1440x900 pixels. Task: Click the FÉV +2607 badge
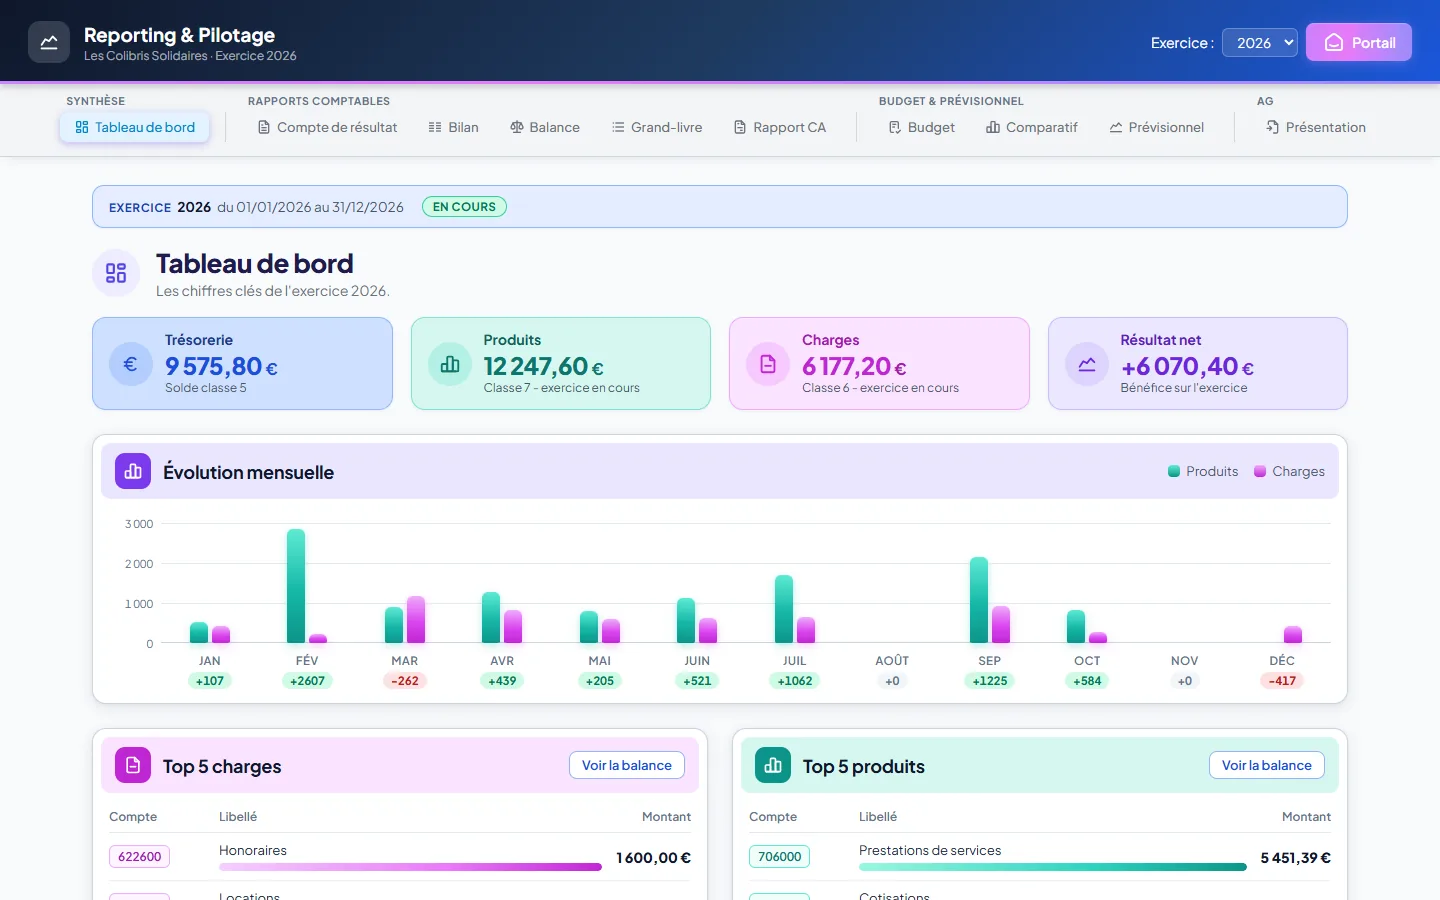(x=307, y=681)
